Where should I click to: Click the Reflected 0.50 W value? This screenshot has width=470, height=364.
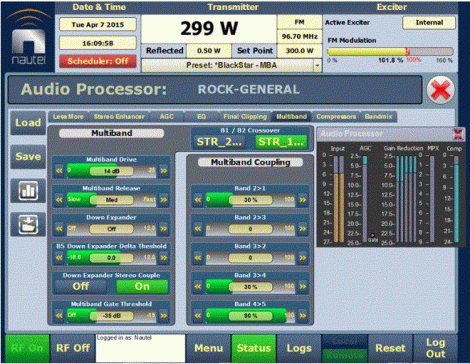[x=209, y=51]
